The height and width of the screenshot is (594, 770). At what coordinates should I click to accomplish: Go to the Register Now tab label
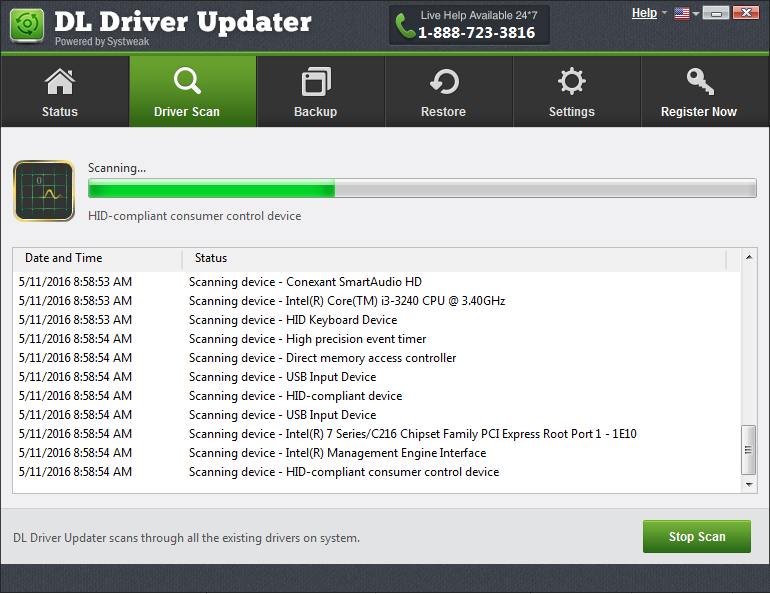[698, 112]
